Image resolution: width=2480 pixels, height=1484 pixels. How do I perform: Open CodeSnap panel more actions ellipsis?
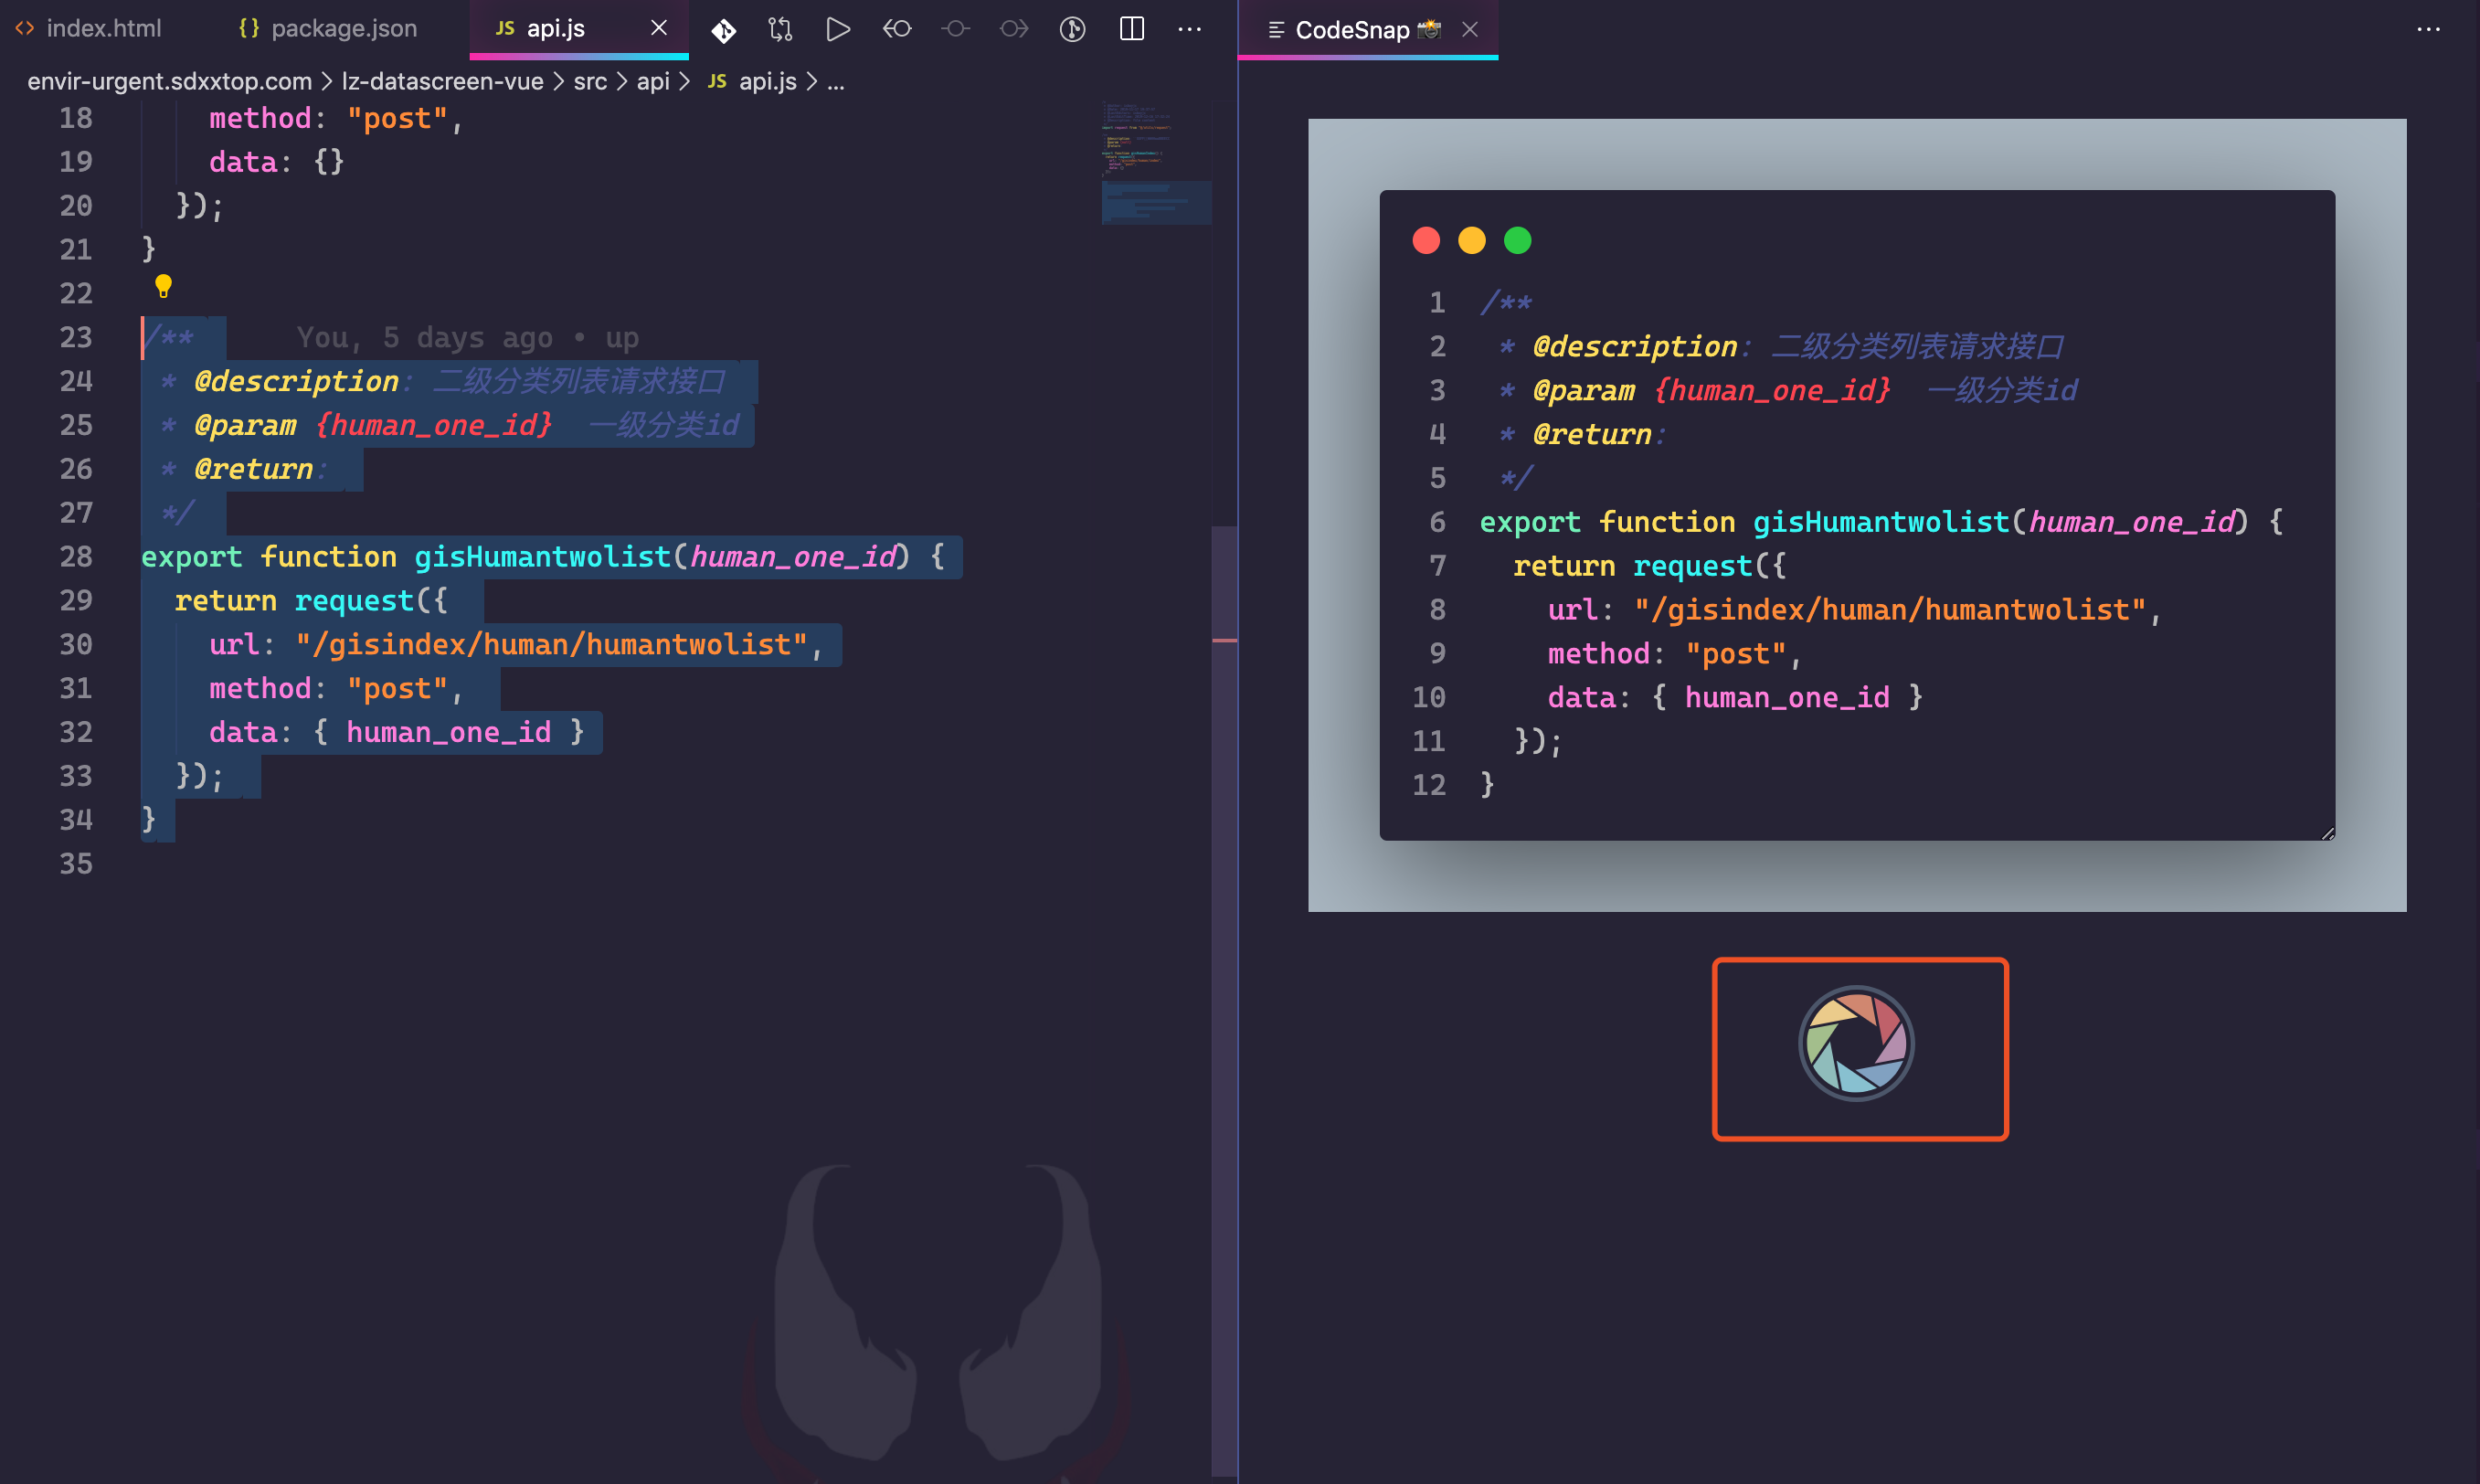pos(2428,30)
